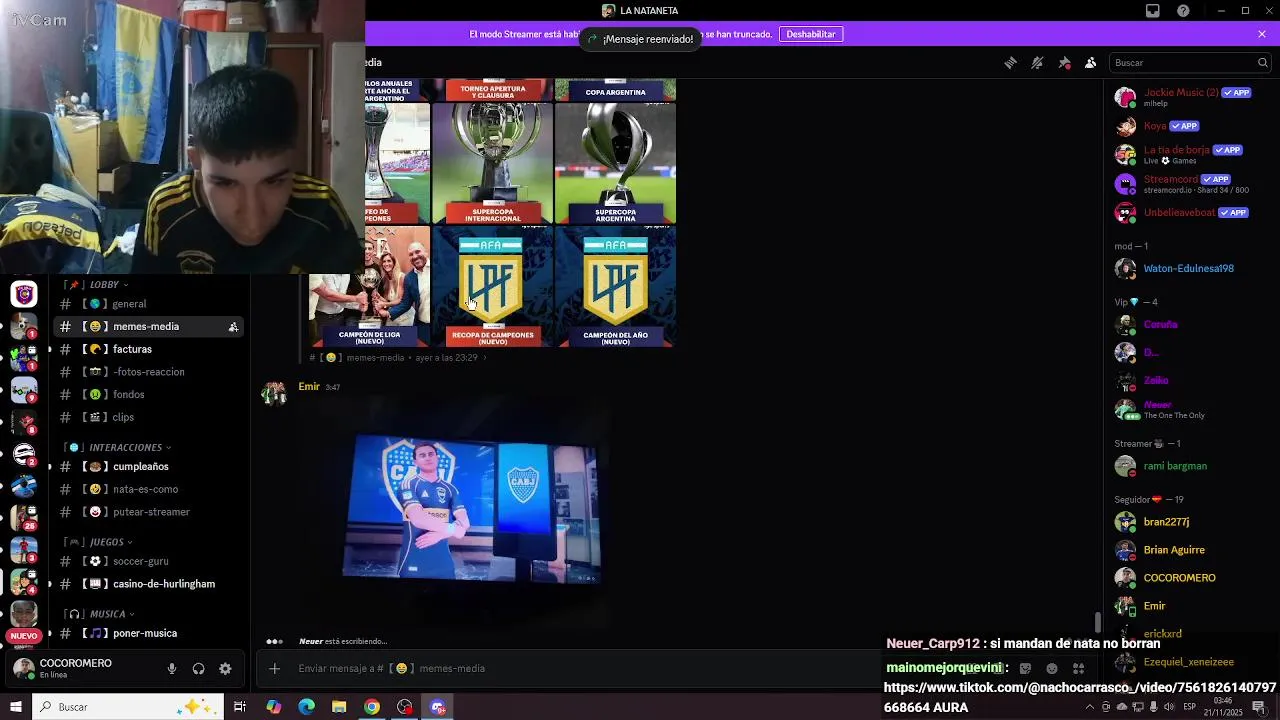Open the Recopa de Campeones image tile

(x=493, y=287)
